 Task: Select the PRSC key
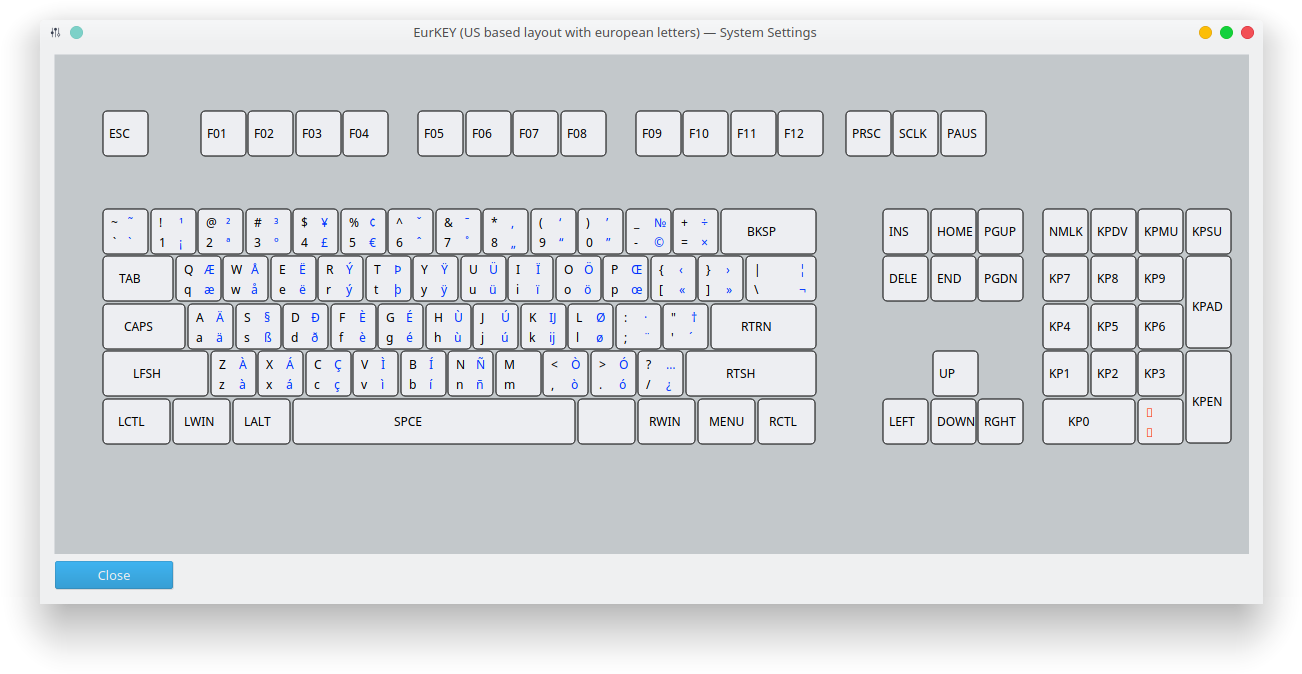[x=867, y=133]
